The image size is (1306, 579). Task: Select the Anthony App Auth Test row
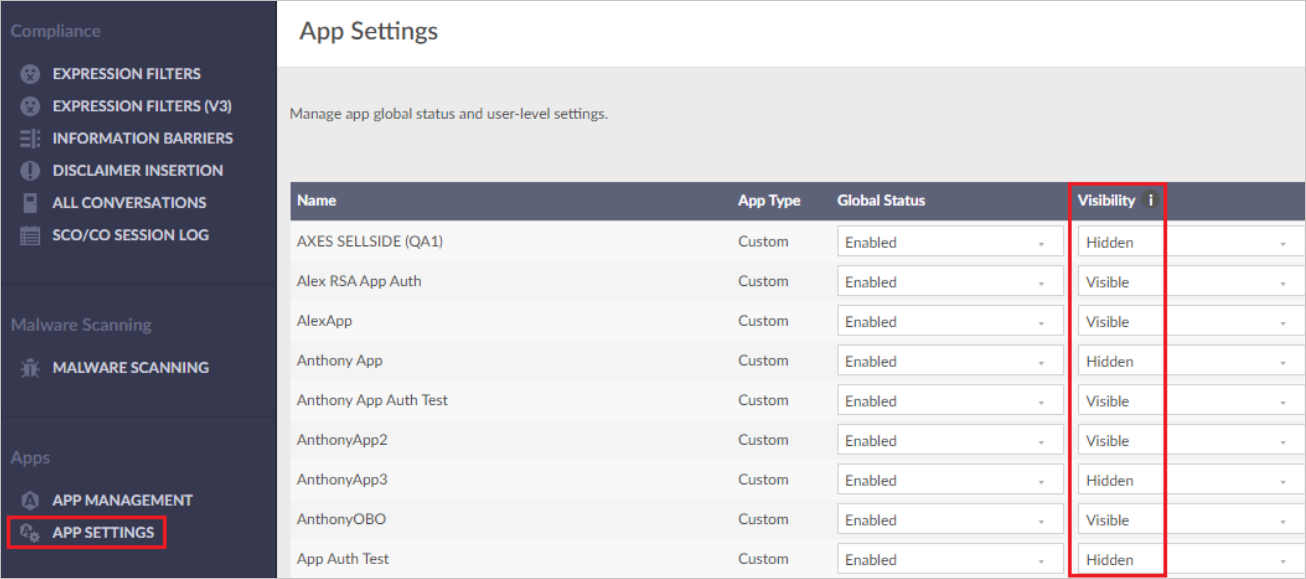tap(372, 399)
